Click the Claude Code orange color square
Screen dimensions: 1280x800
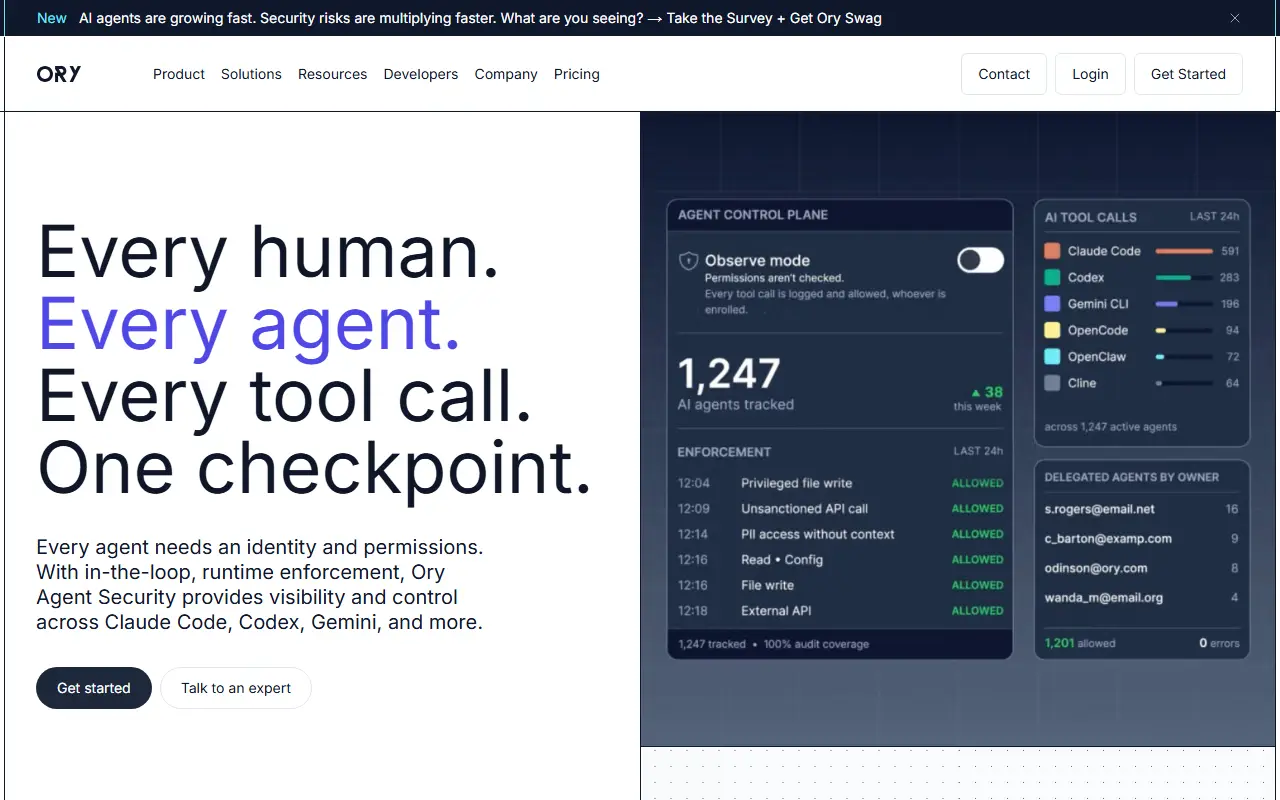coord(1052,251)
